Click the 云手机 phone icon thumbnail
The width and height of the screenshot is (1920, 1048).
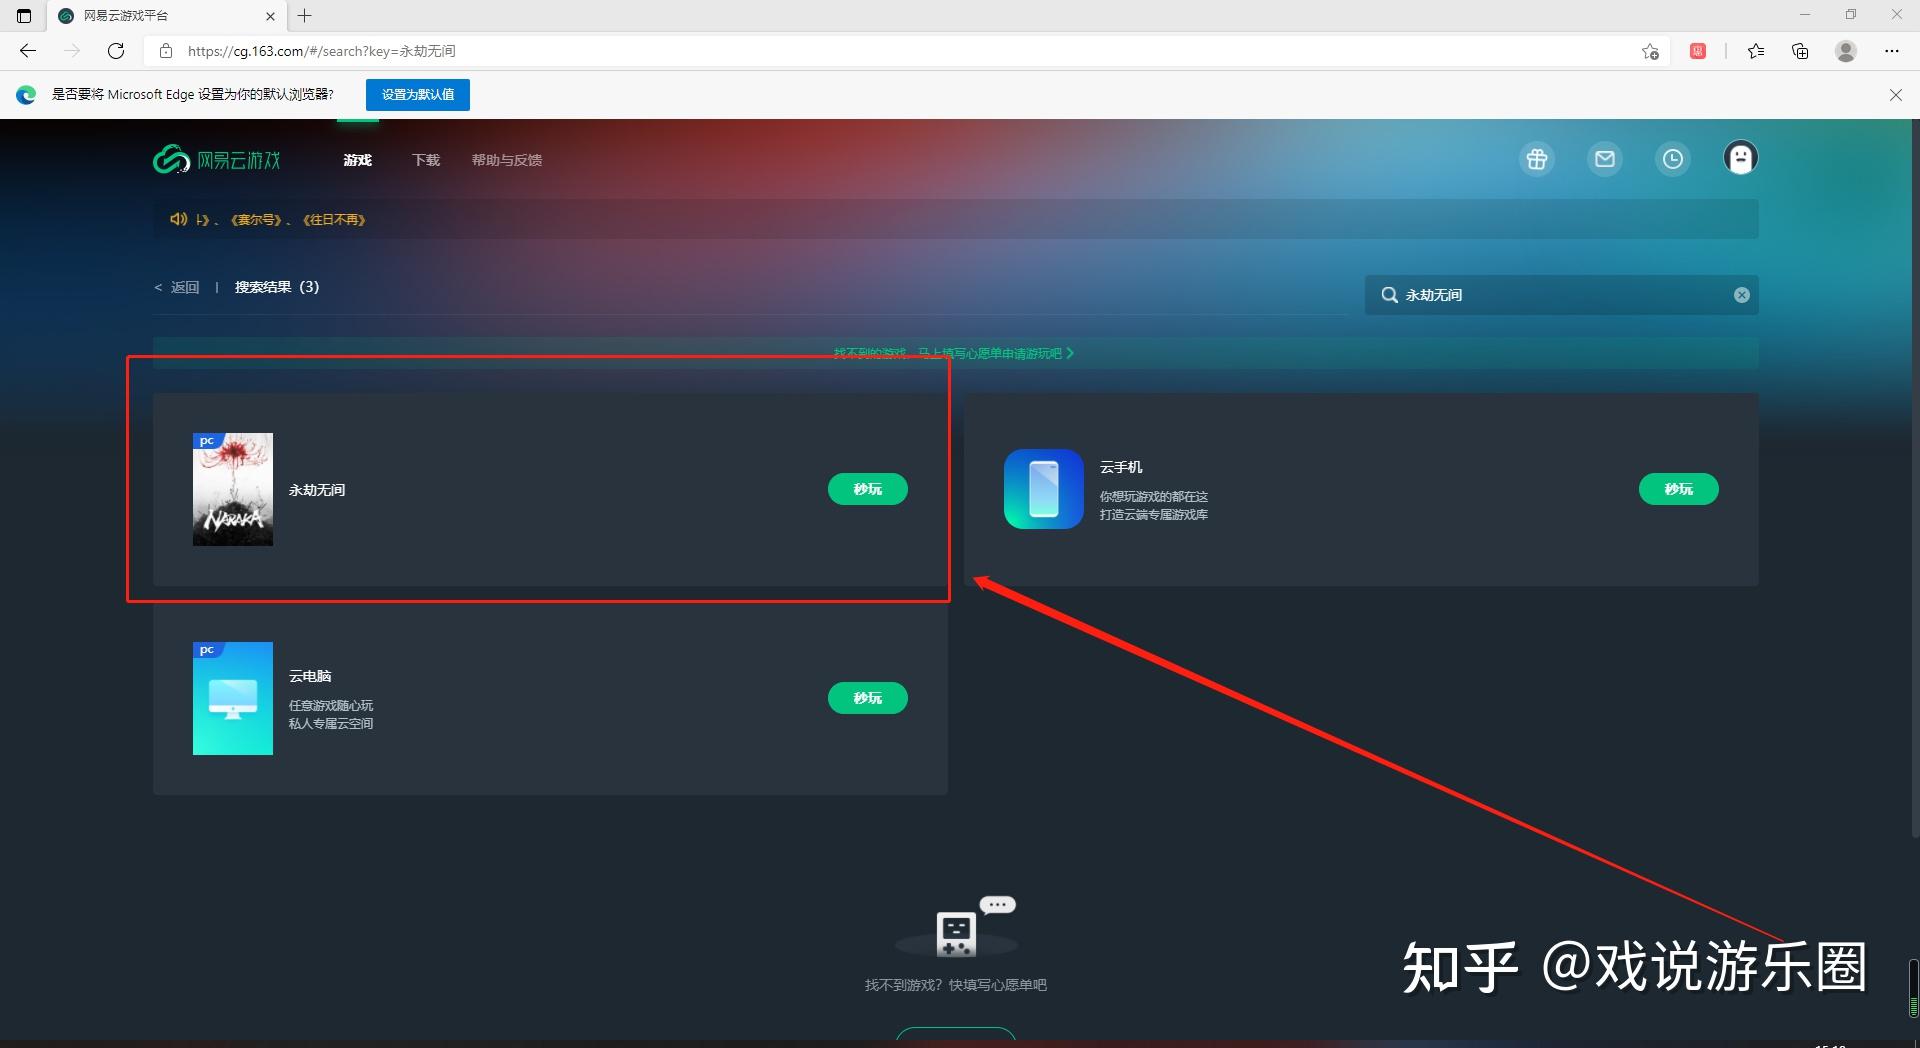pos(1044,489)
